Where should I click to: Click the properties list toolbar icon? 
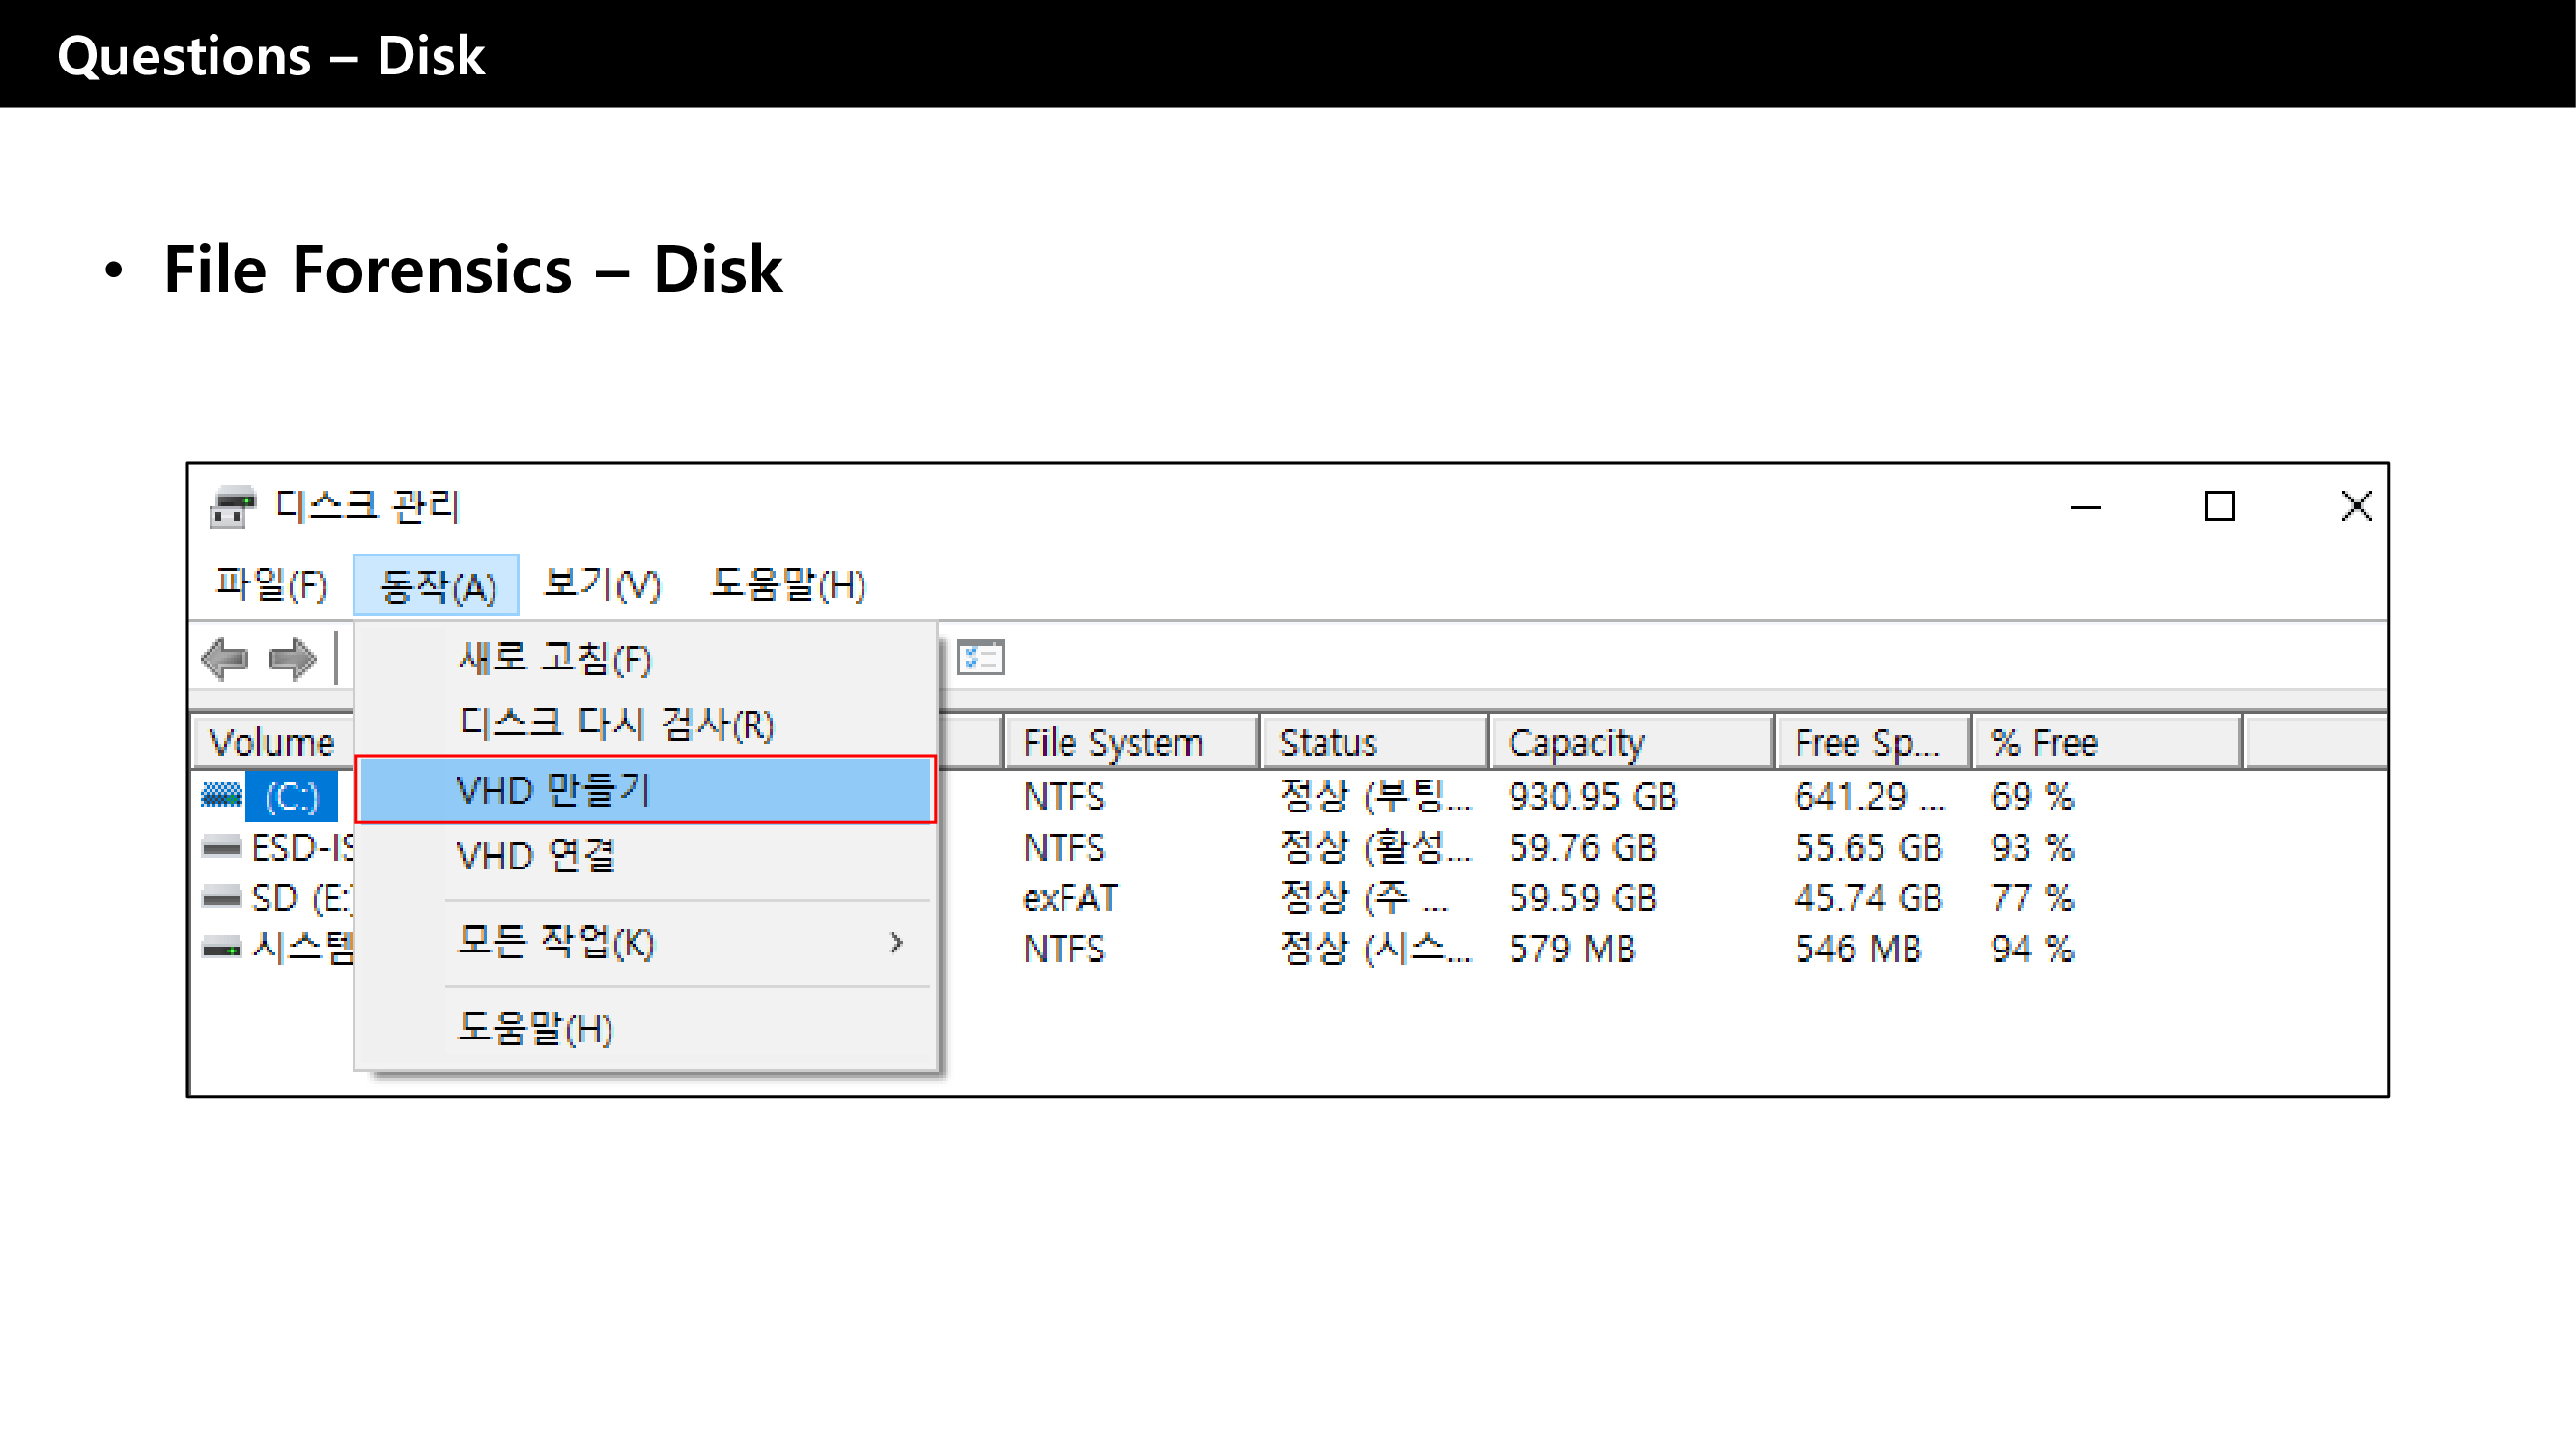click(980, 658)
